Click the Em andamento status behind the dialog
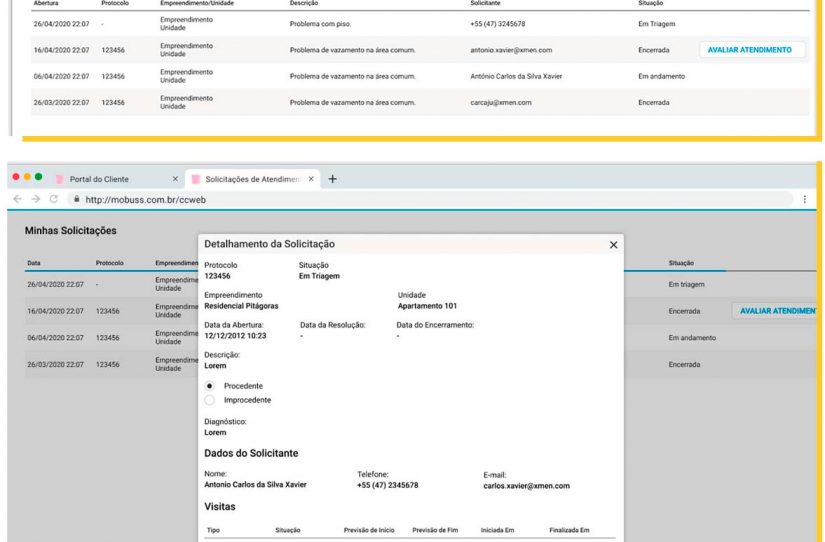 (x=692, y=338)
